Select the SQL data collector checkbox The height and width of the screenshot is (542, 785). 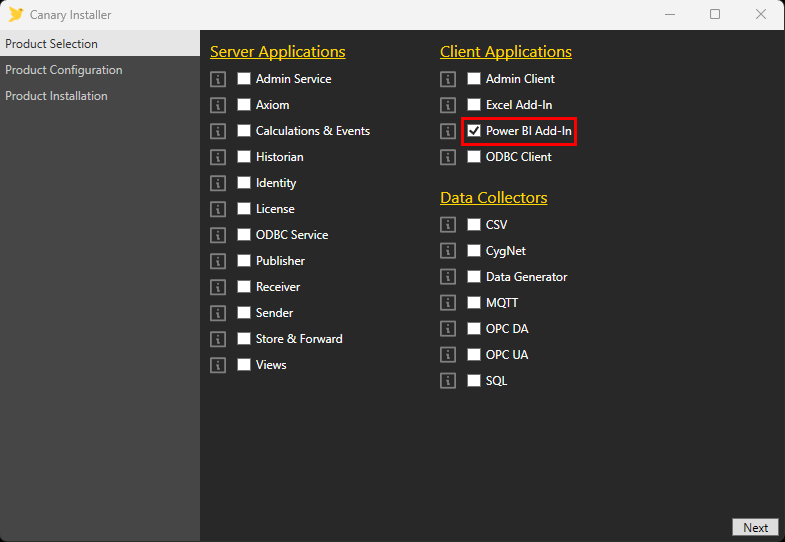tap(475, 381)
